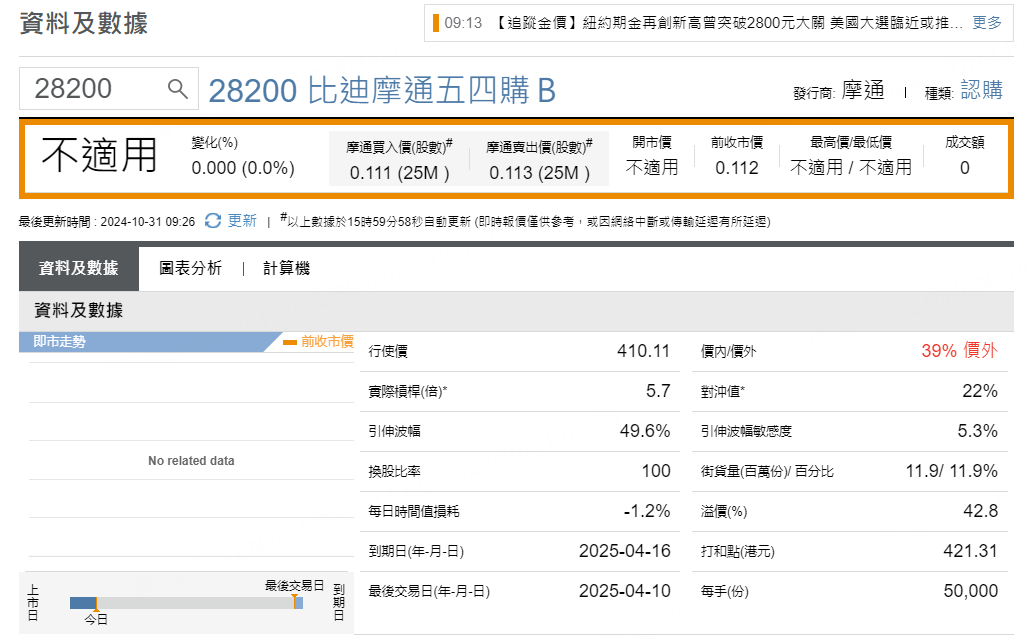The height and width of the screenshot is (640, 1027).
Task: Click the 換股比率 value 100
Action: point(656,471)
